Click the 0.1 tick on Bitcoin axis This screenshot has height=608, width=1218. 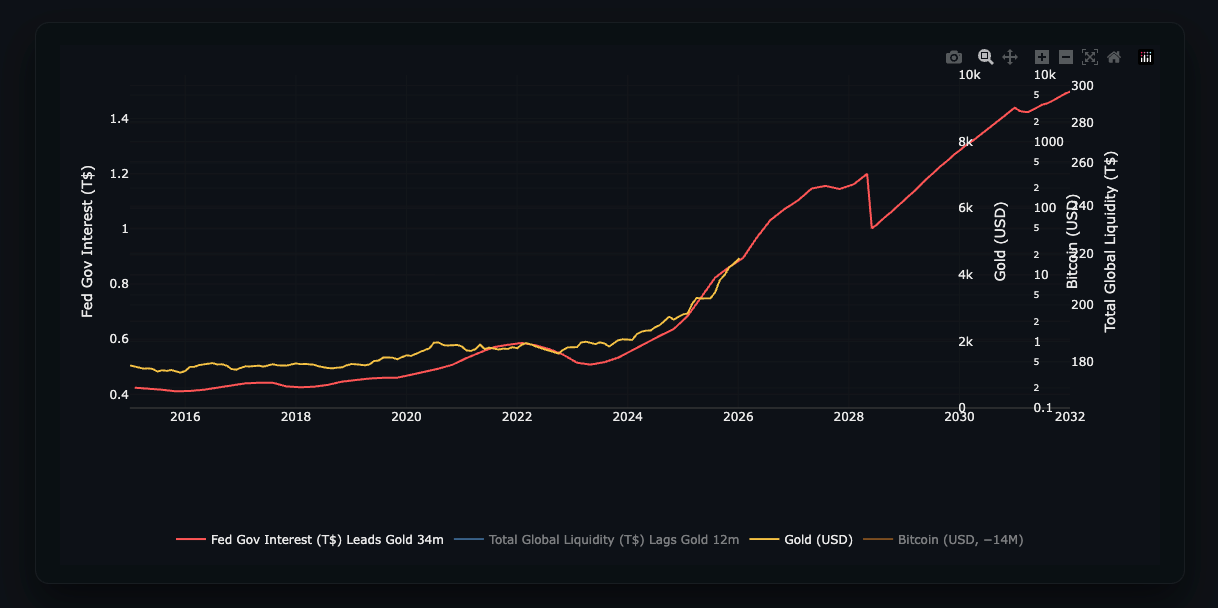pos(1042,408)
